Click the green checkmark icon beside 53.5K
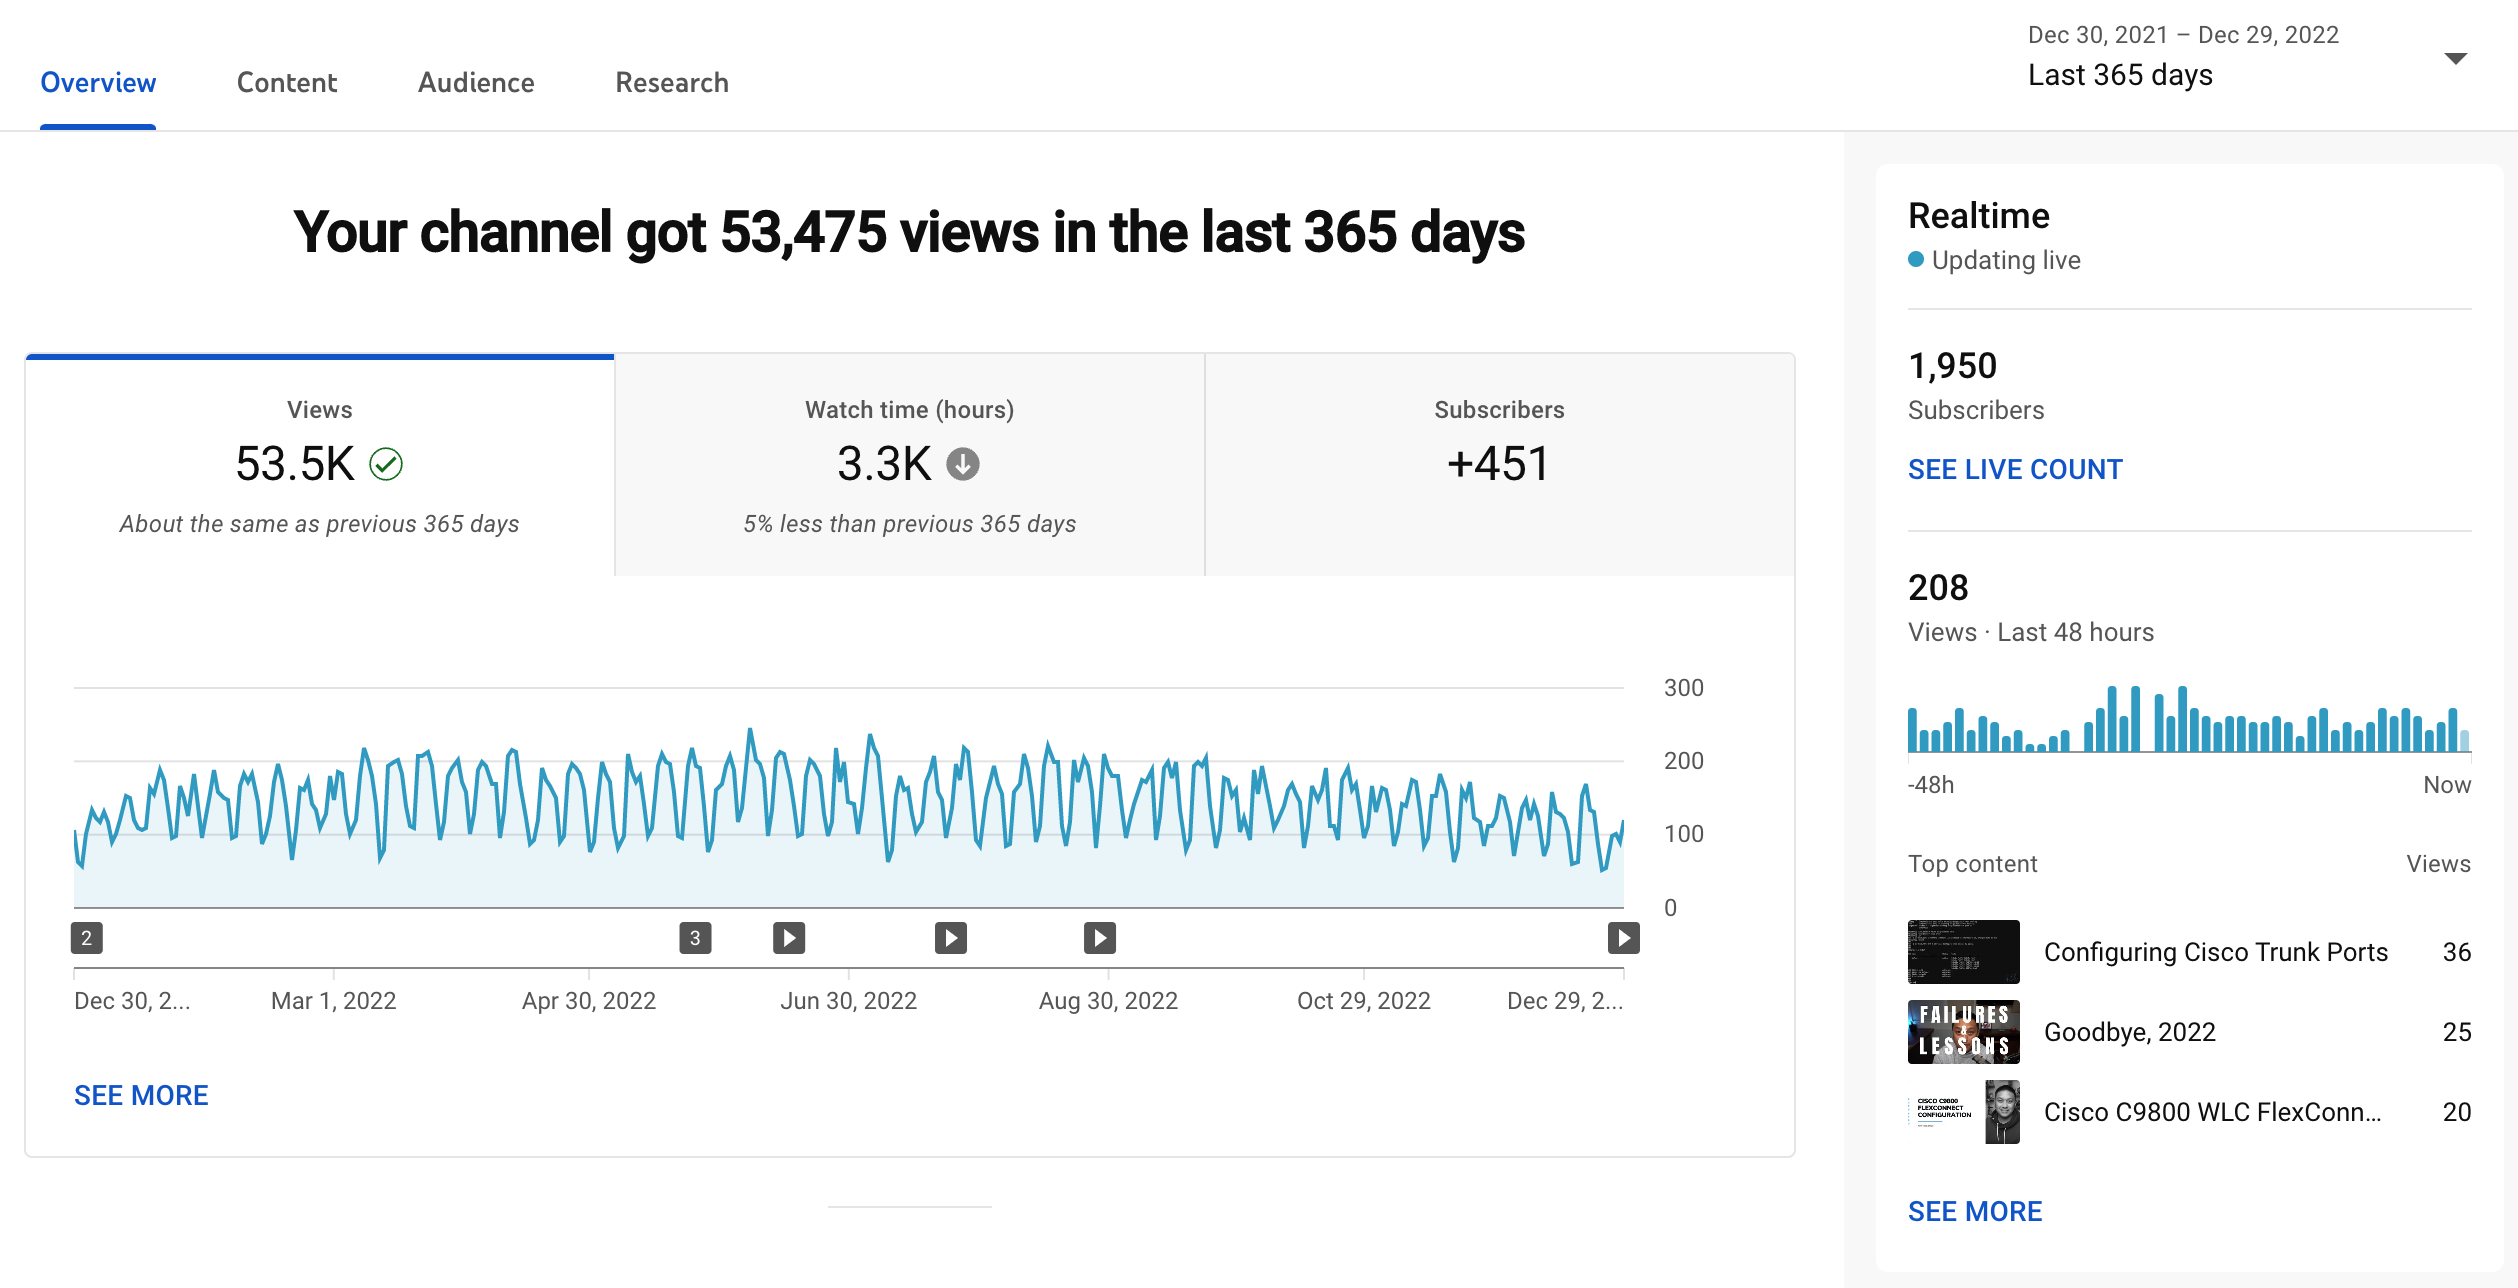The image size is (2518, 1288). (x=386, y=464)
